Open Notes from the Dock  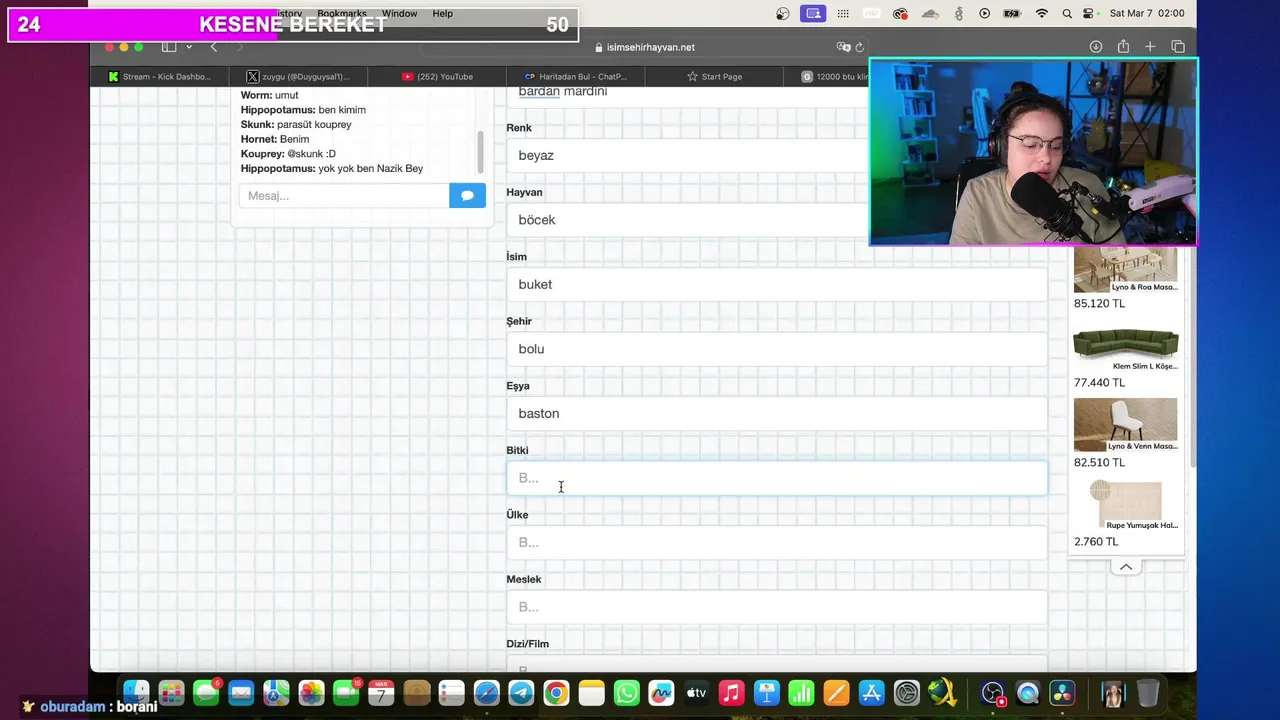[591, 692]
